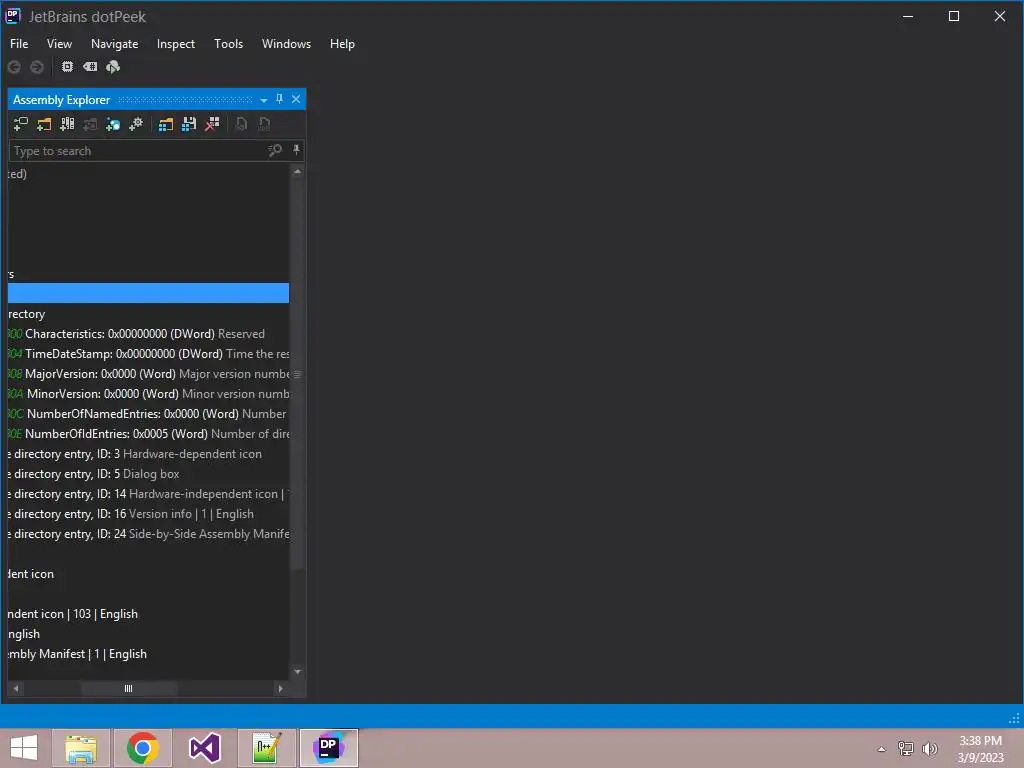
Task: Select the highlighted blue tree row
Action: click(x=148, y=293)
